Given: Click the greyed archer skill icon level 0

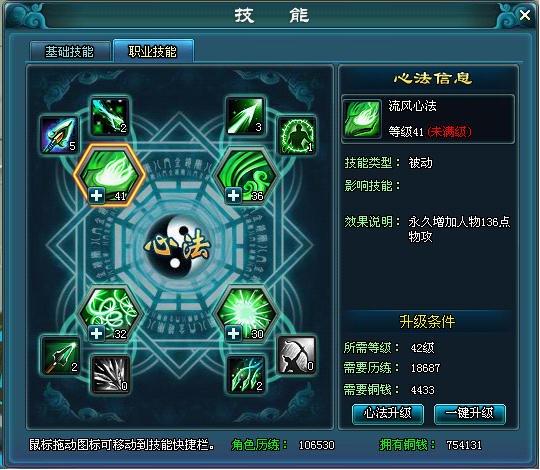Looking at the screenshot, I should (x=296, y=355).
